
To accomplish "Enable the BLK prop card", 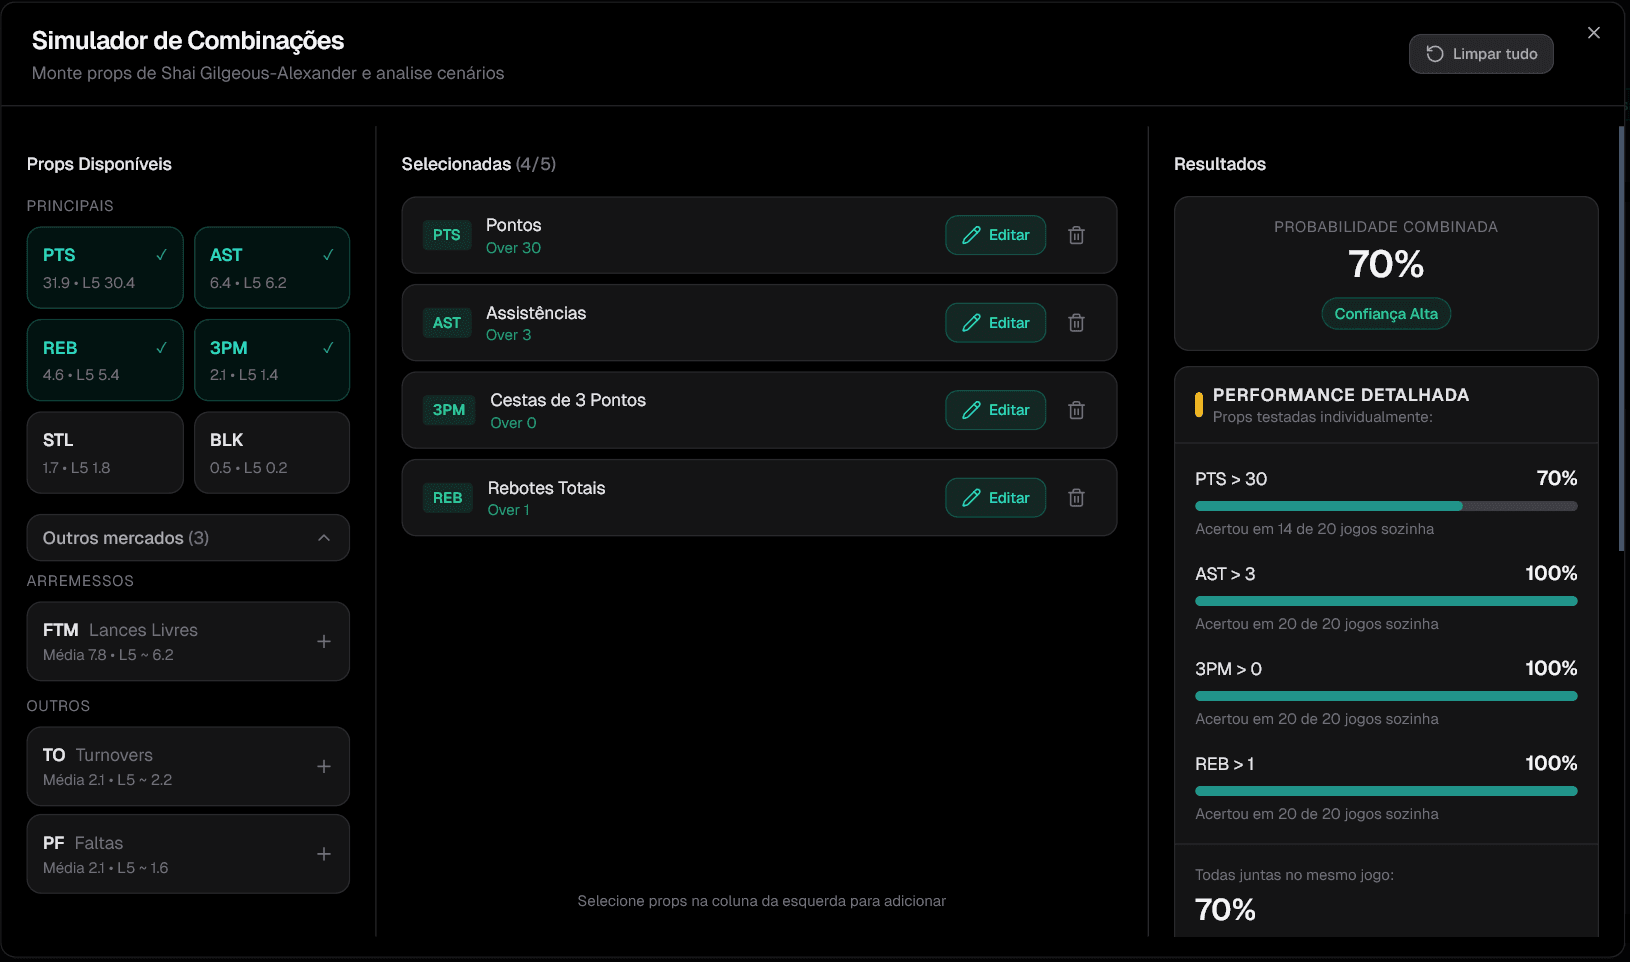I will (x=271, y=453).
